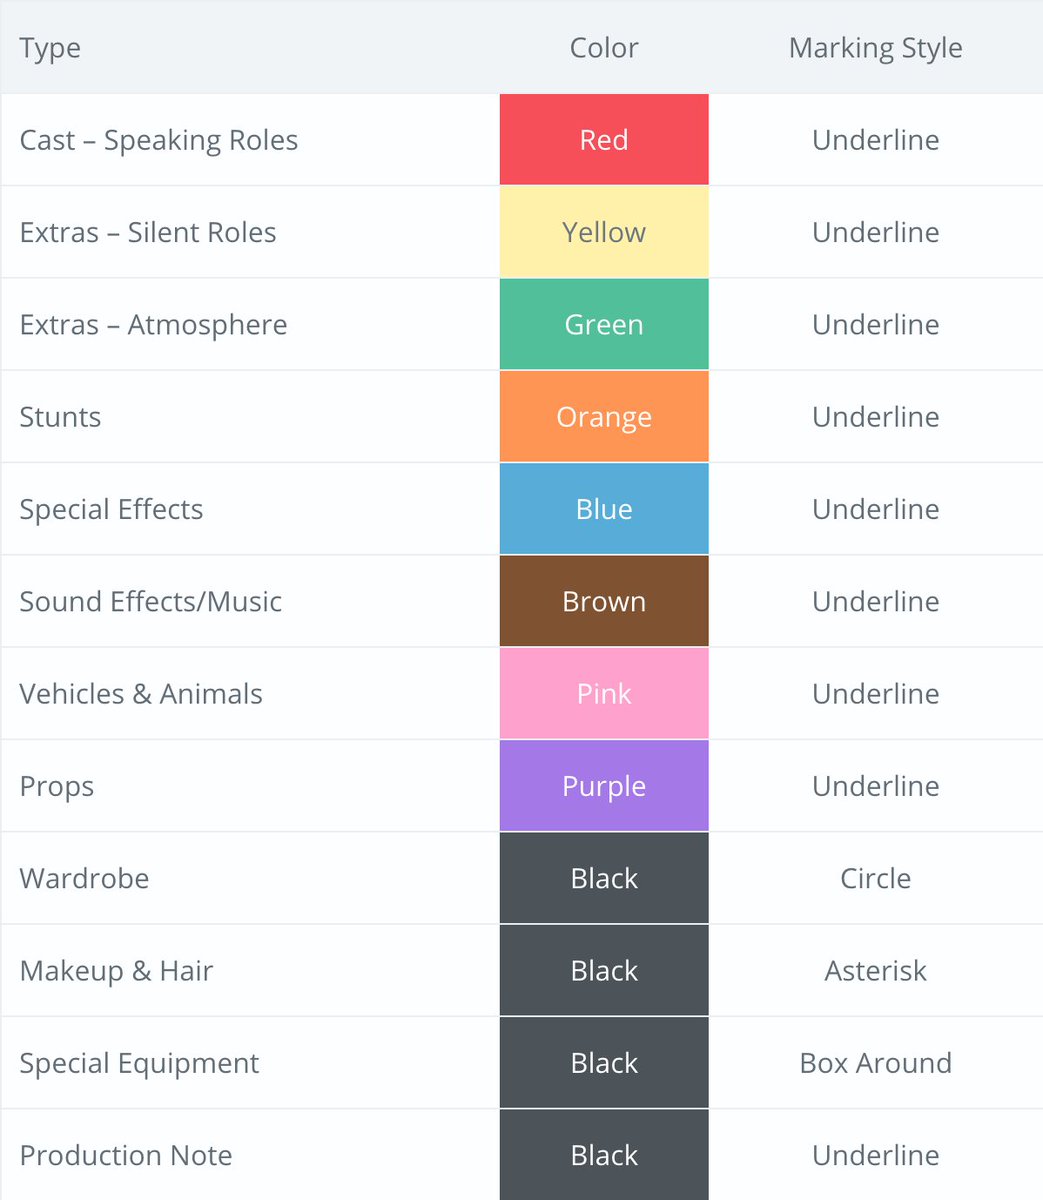Click the Special Equipment label
This screenshot has width=1043, height=1200.
tap(139, 1063)
